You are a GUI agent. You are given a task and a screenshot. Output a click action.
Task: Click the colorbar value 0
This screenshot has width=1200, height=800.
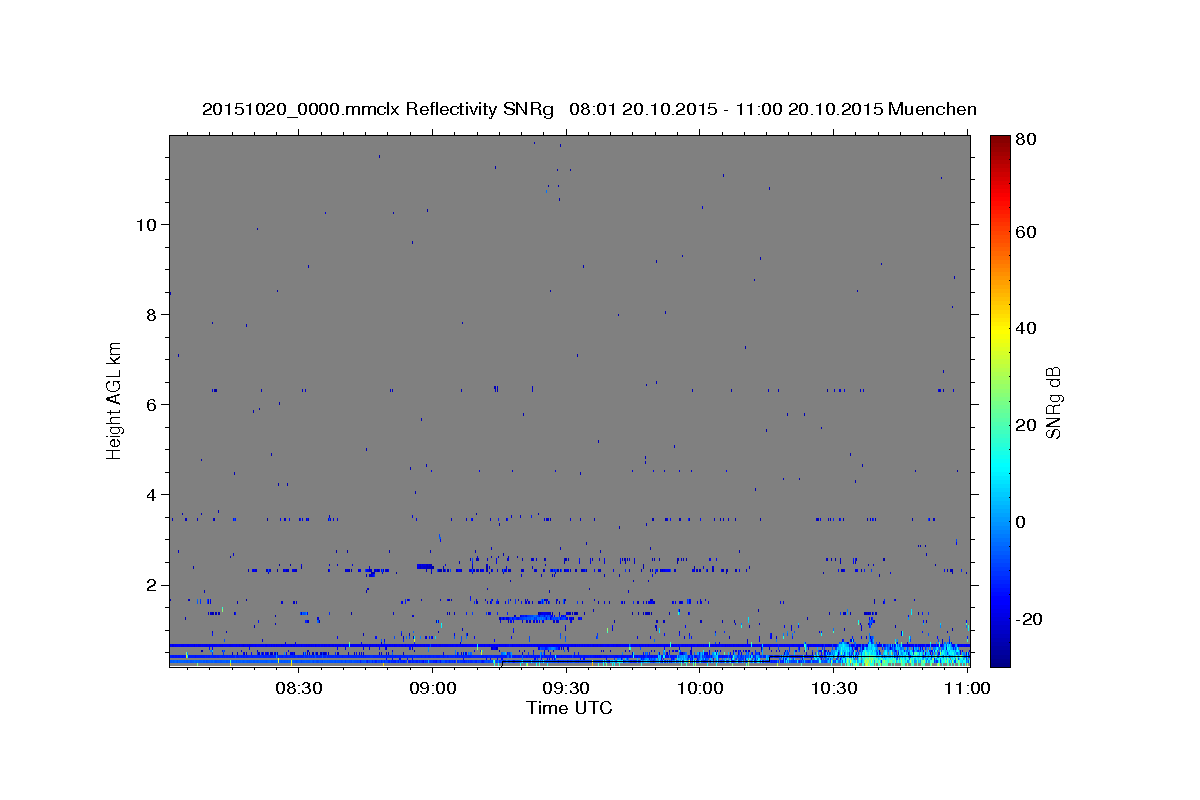click(x=1020, y=522)
